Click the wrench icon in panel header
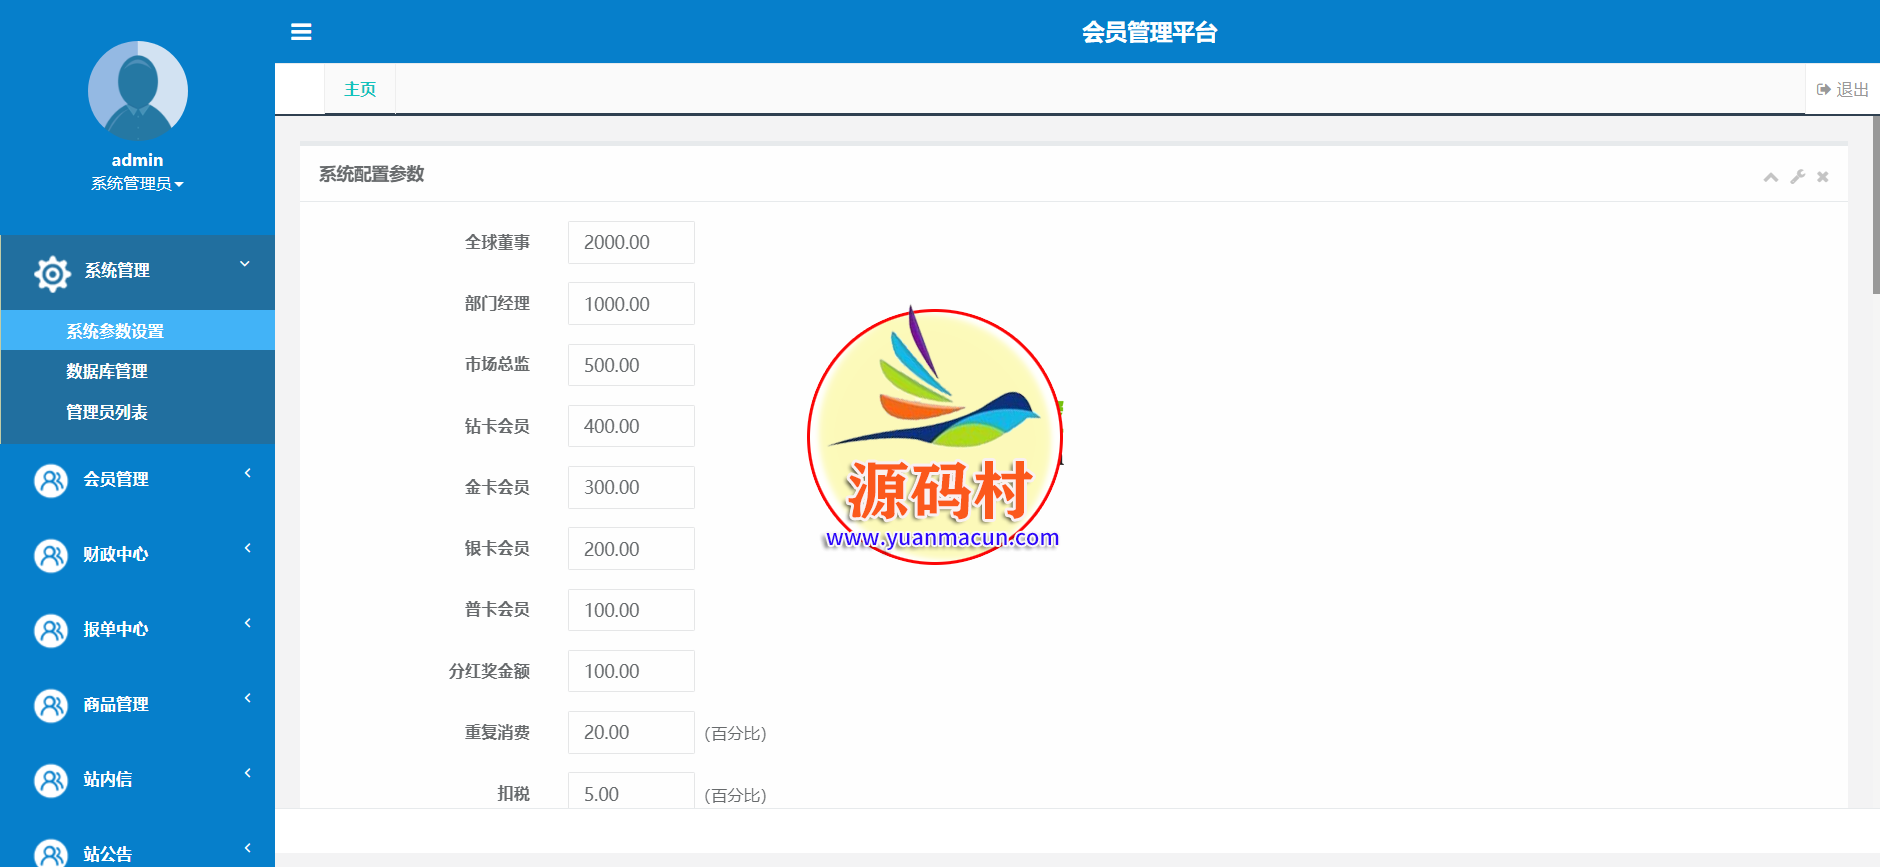1880x867 pixels. coord(1797,177)
